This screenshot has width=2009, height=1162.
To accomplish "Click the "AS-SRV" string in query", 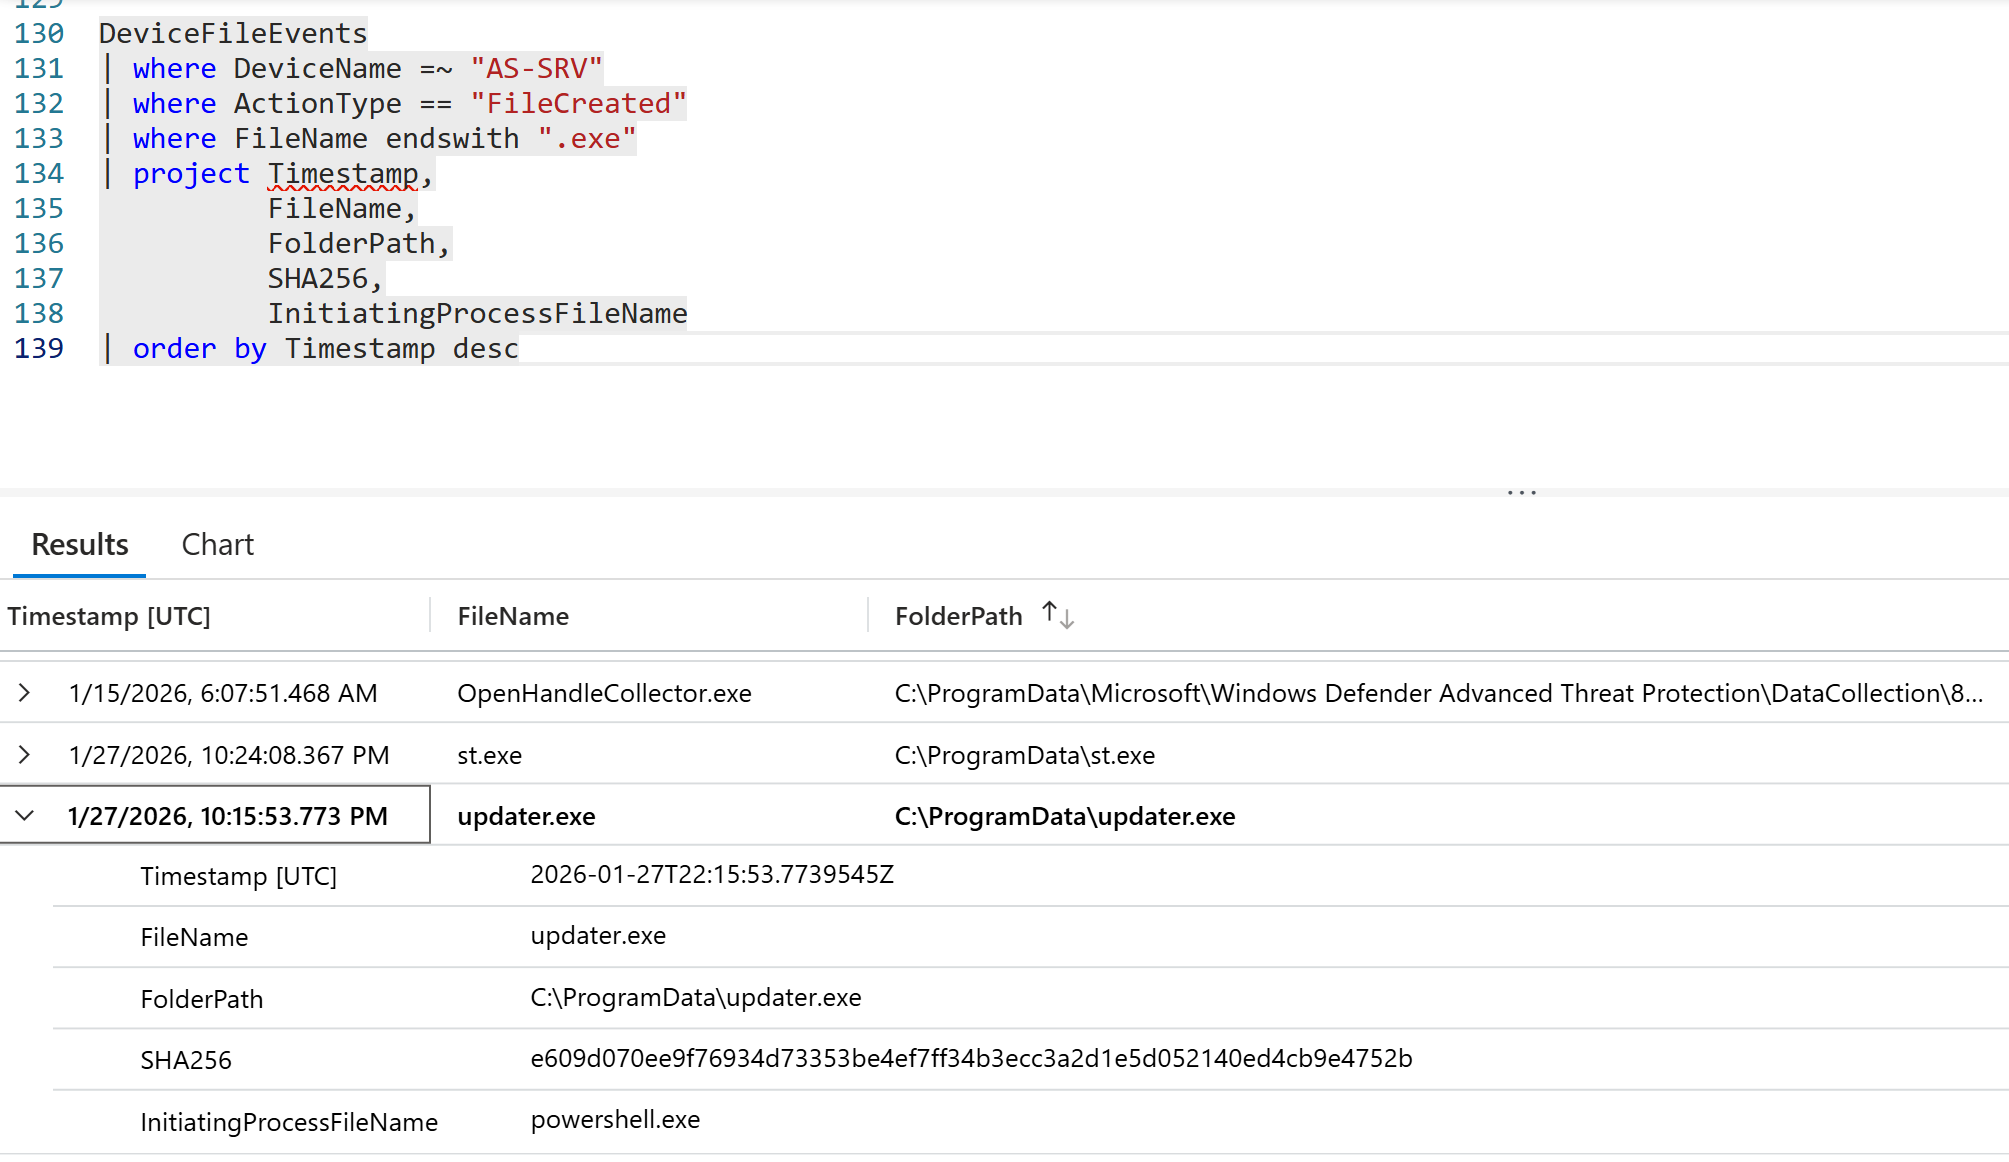I will pyautogui.click(x=536, y=69).
